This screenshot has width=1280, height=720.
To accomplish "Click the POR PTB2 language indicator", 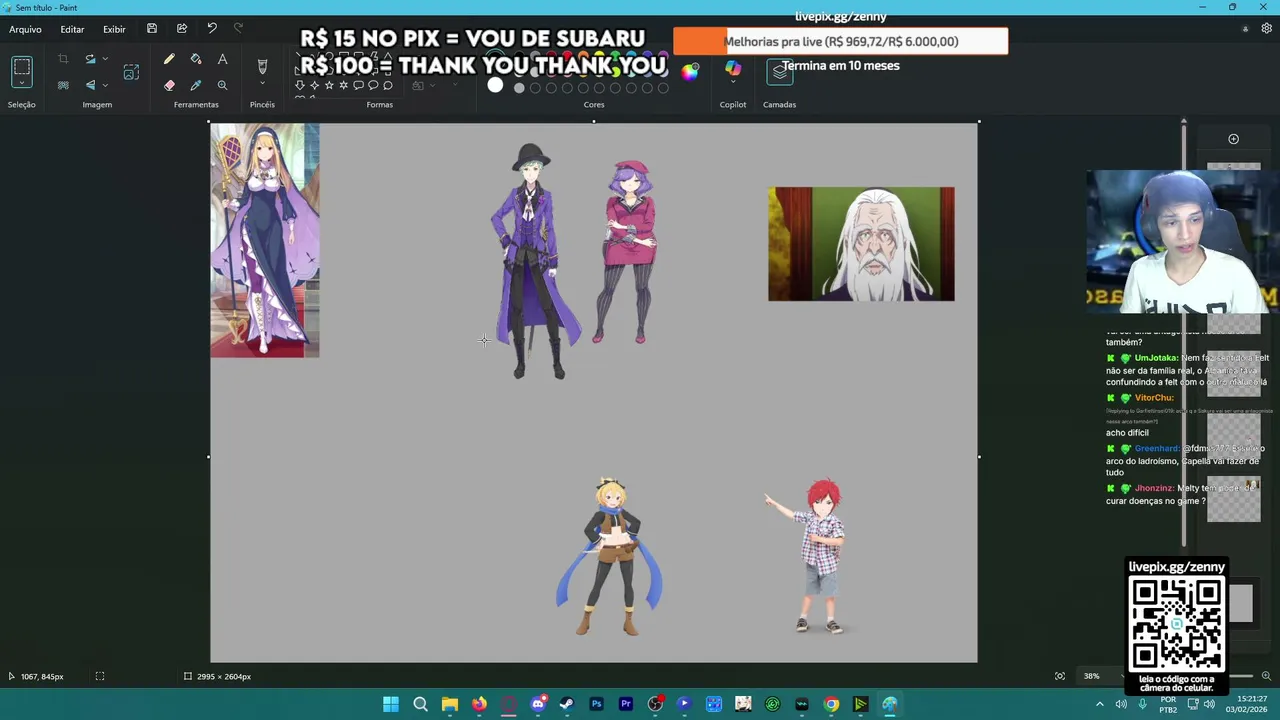I will click(1168, 704).
